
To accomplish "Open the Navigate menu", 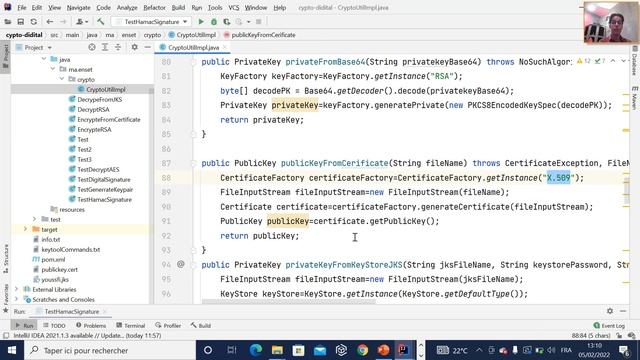I will (x=78, y=7).
